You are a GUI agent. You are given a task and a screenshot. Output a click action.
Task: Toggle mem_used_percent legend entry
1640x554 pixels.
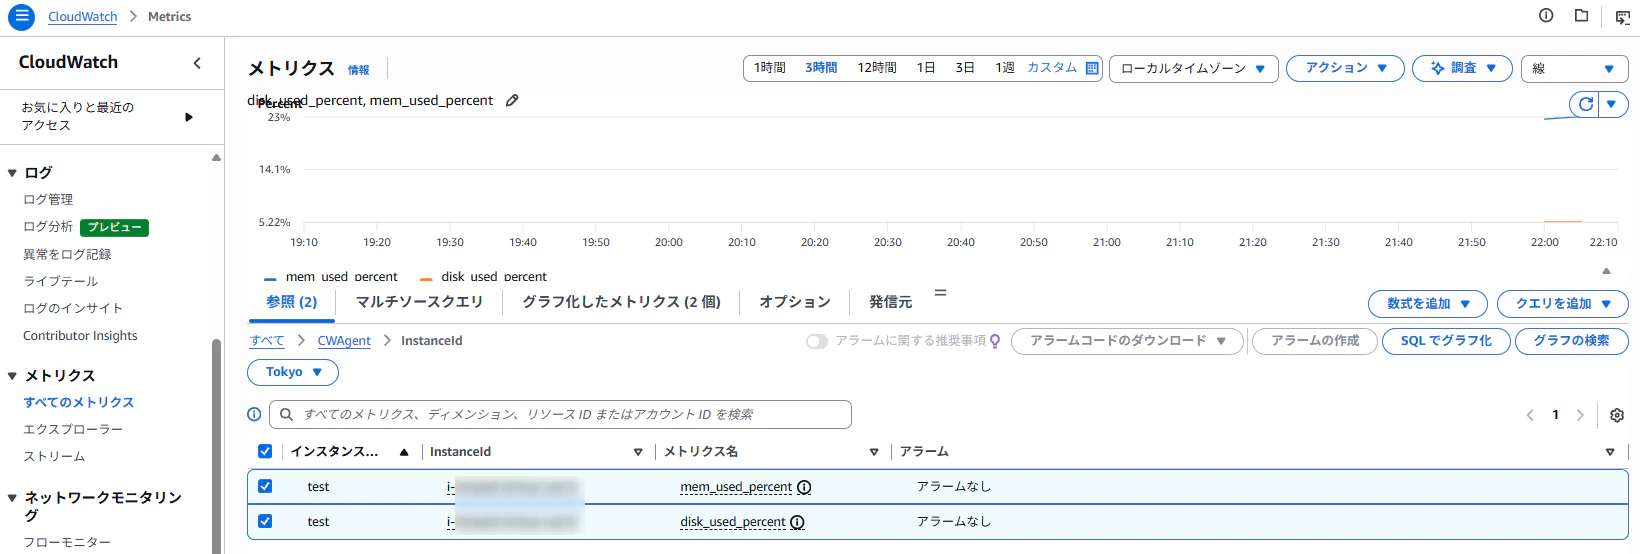click(331, 277)
